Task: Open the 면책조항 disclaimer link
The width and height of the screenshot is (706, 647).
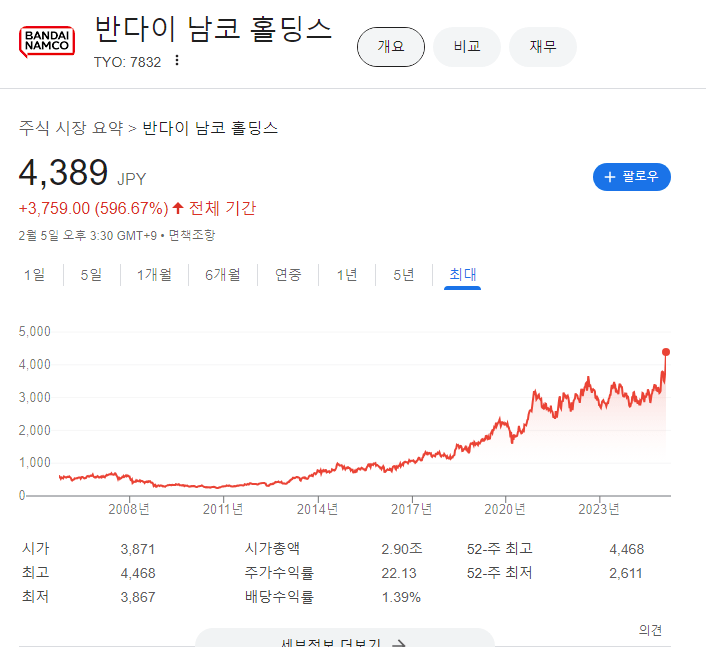Action: click(192, 235)
